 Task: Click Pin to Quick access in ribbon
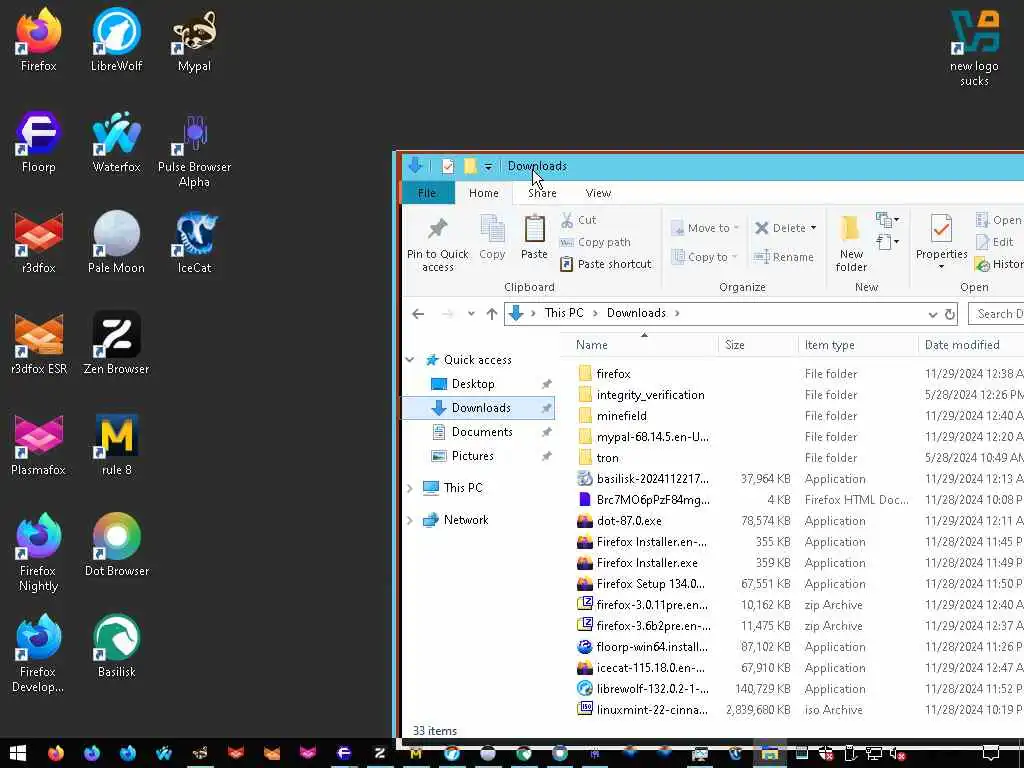(x=438, y=245)
